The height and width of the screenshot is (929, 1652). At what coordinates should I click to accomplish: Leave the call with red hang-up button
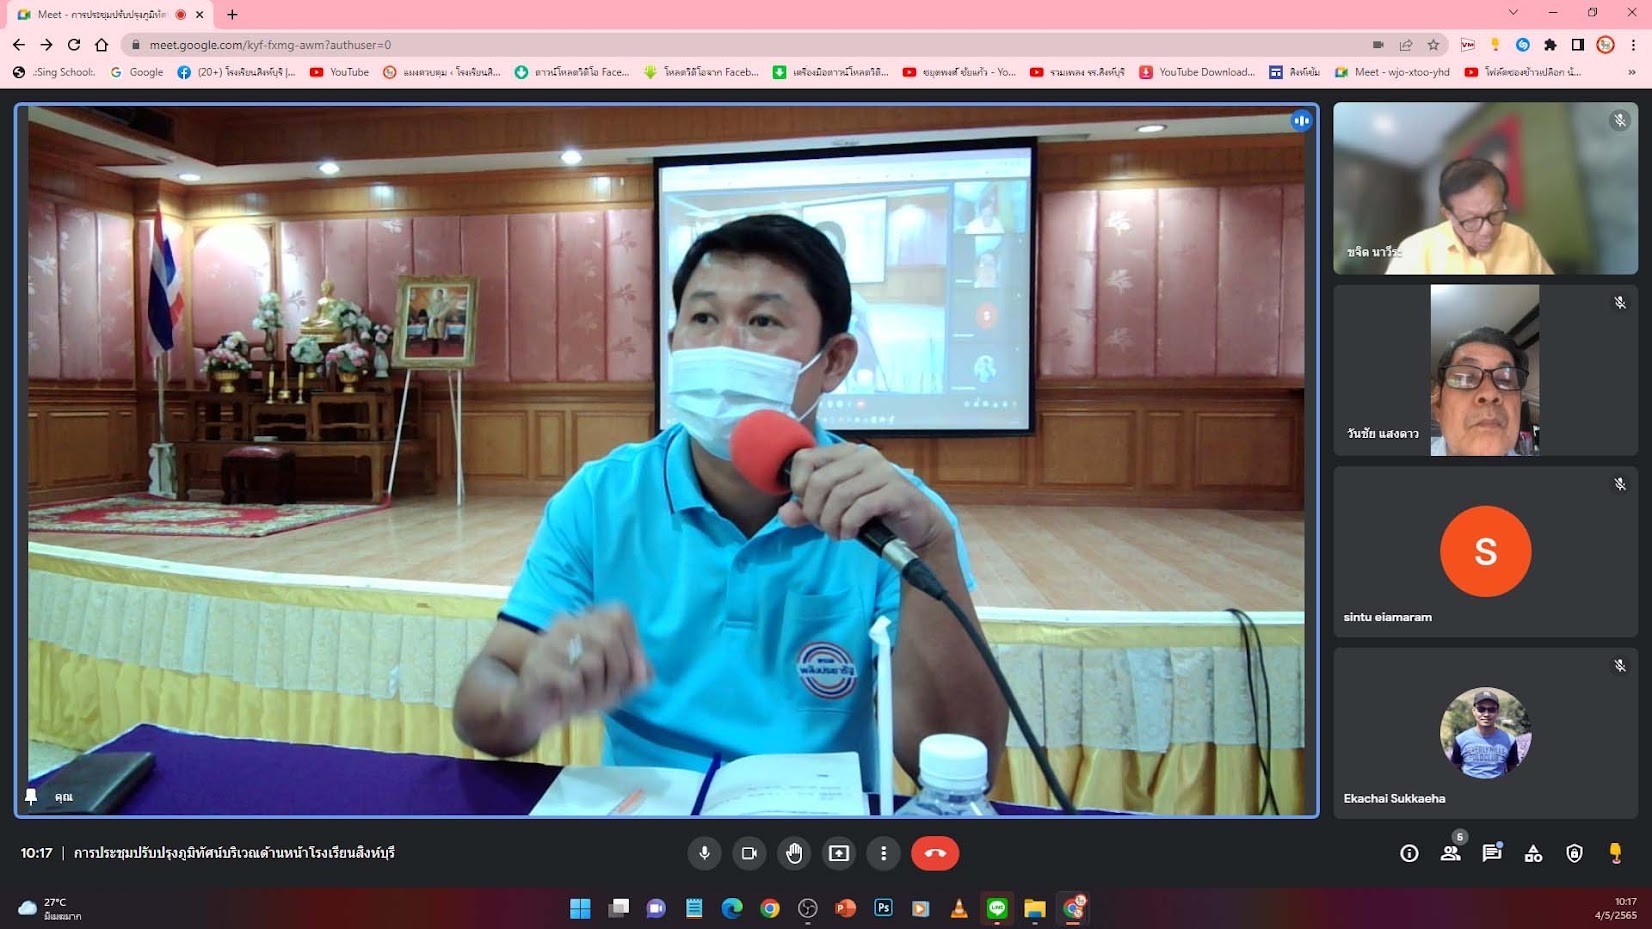934,853
